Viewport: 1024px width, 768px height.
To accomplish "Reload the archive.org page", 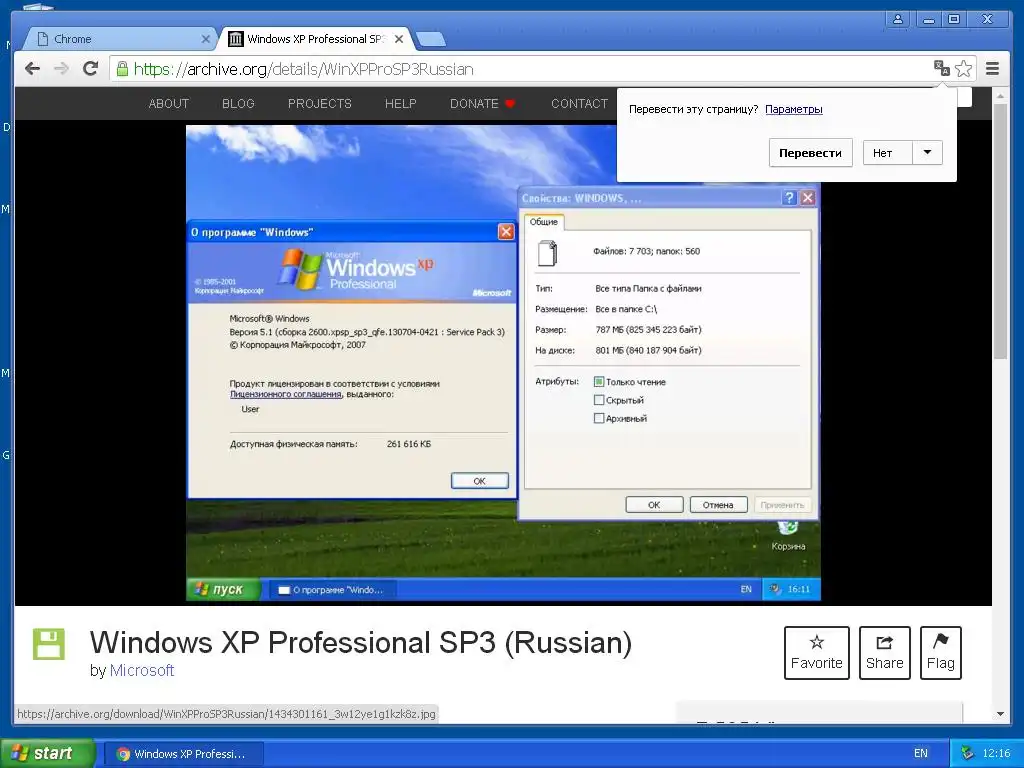I will click(x=91, y=69).
